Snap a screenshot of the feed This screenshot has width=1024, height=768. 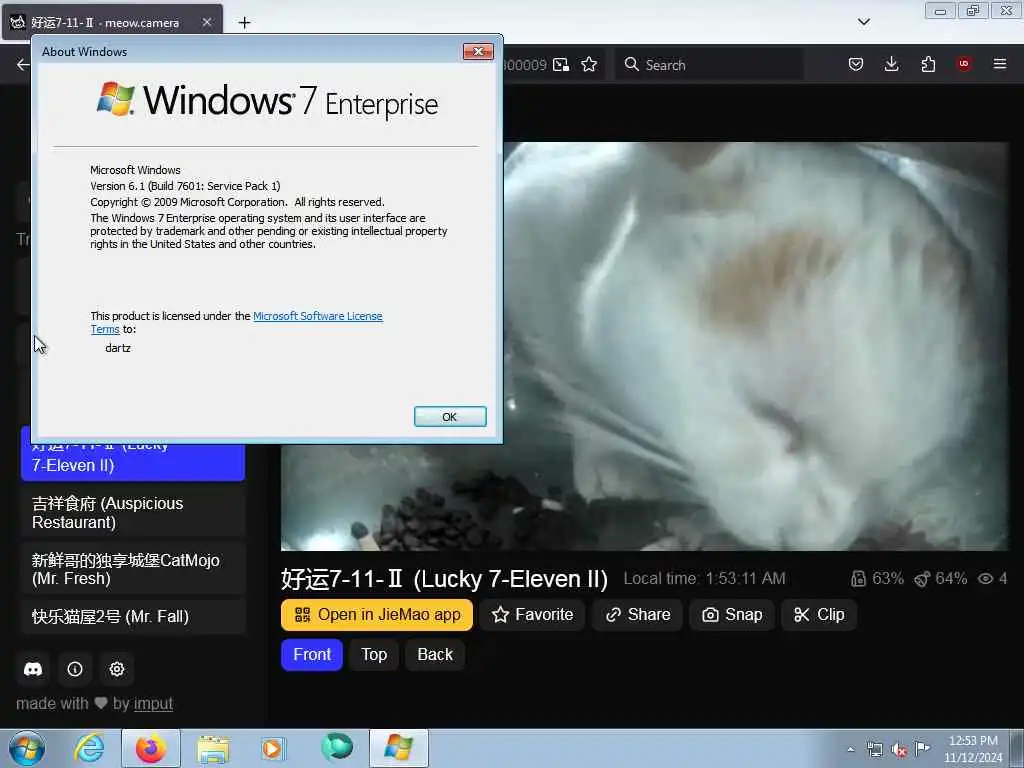click(732, 615)
